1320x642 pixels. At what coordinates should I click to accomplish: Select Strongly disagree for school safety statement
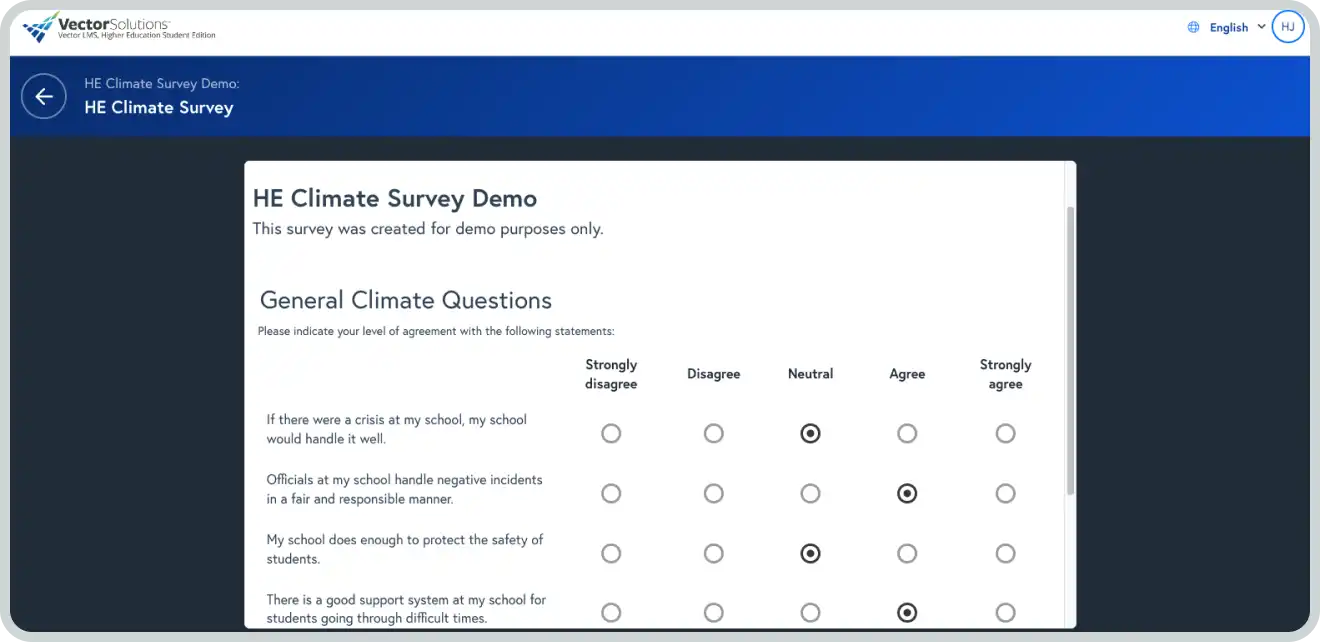point(611,553)
